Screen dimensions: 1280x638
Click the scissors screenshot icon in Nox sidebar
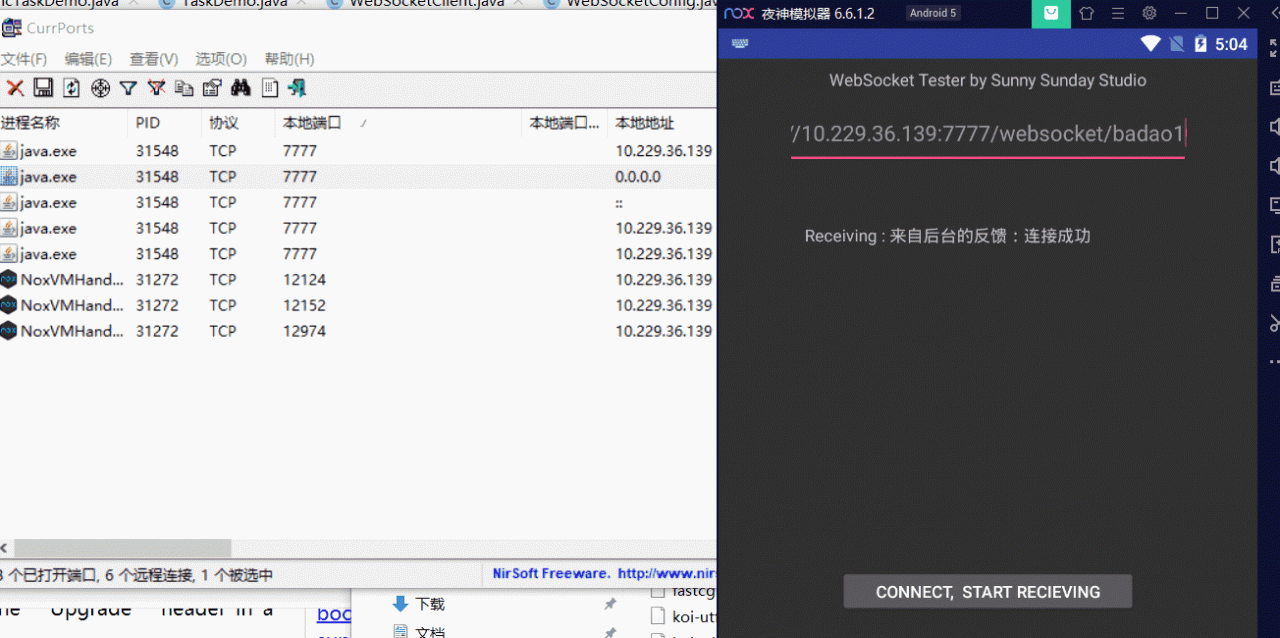(x=1275, y=323)
